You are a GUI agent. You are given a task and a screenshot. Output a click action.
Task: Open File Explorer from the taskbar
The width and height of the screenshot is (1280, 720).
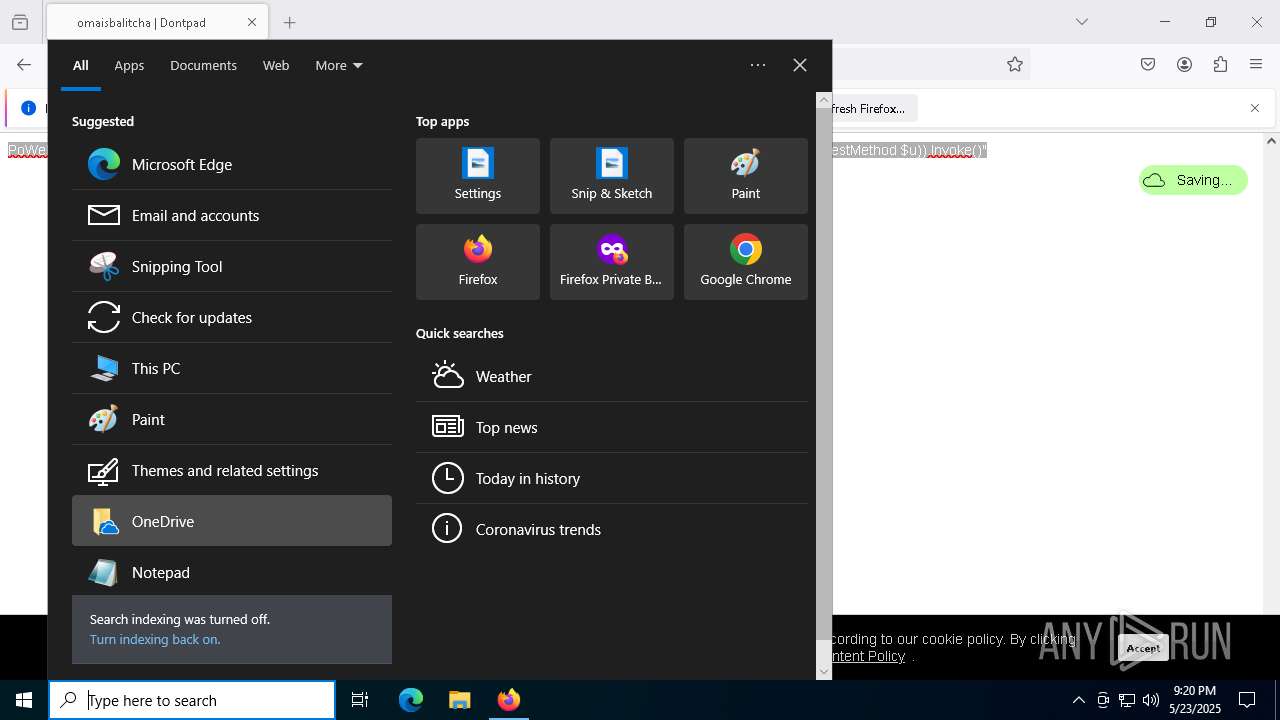click(459, 700)
